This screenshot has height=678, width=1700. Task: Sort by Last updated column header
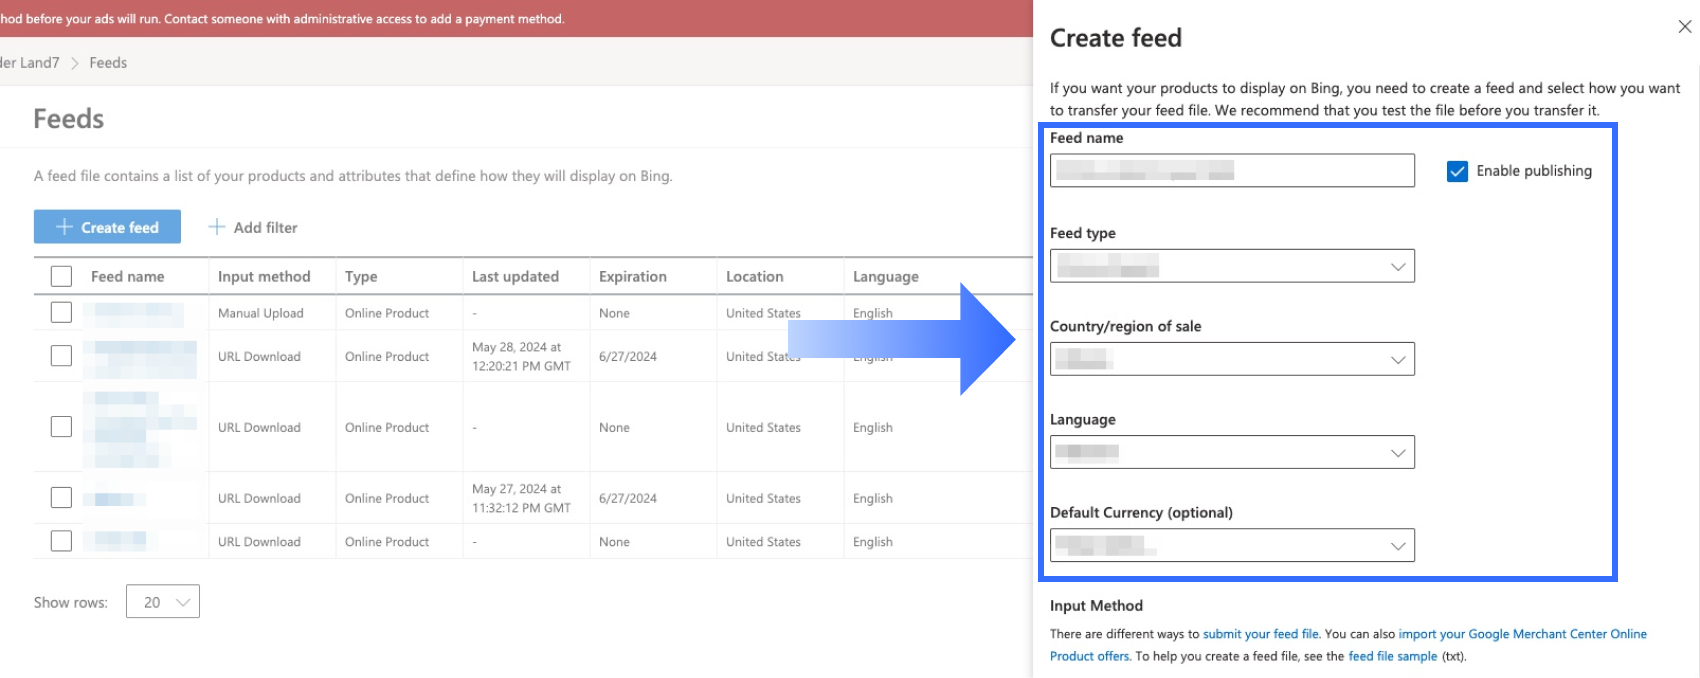(515, 276)
